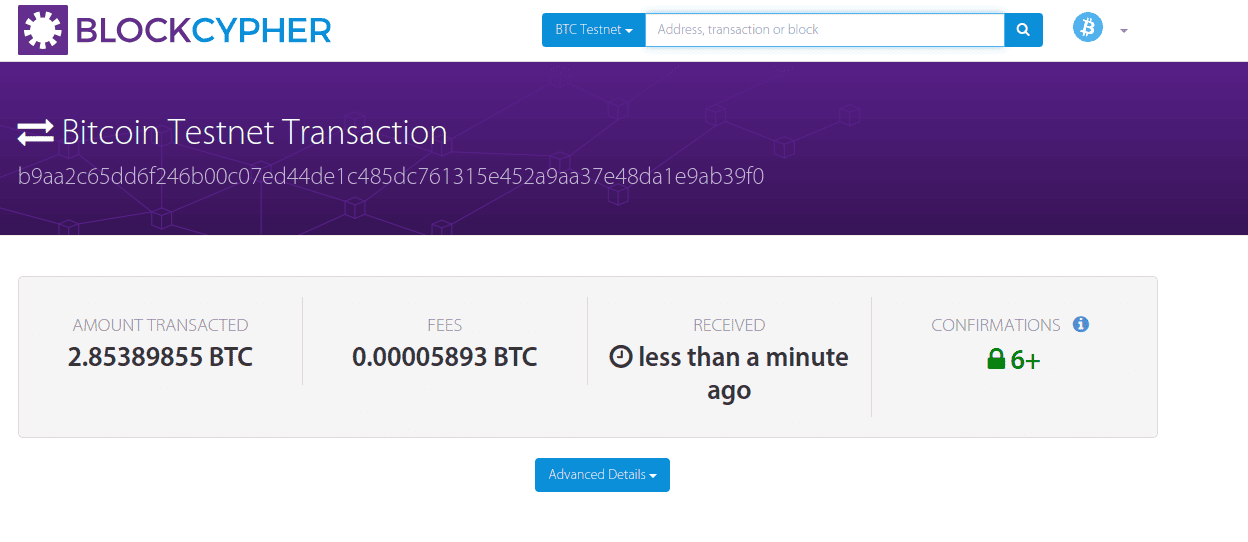This screenshot has height=542, width=1248.
Task: Click the 6+ confirmations count
Action: (1025, 360)
